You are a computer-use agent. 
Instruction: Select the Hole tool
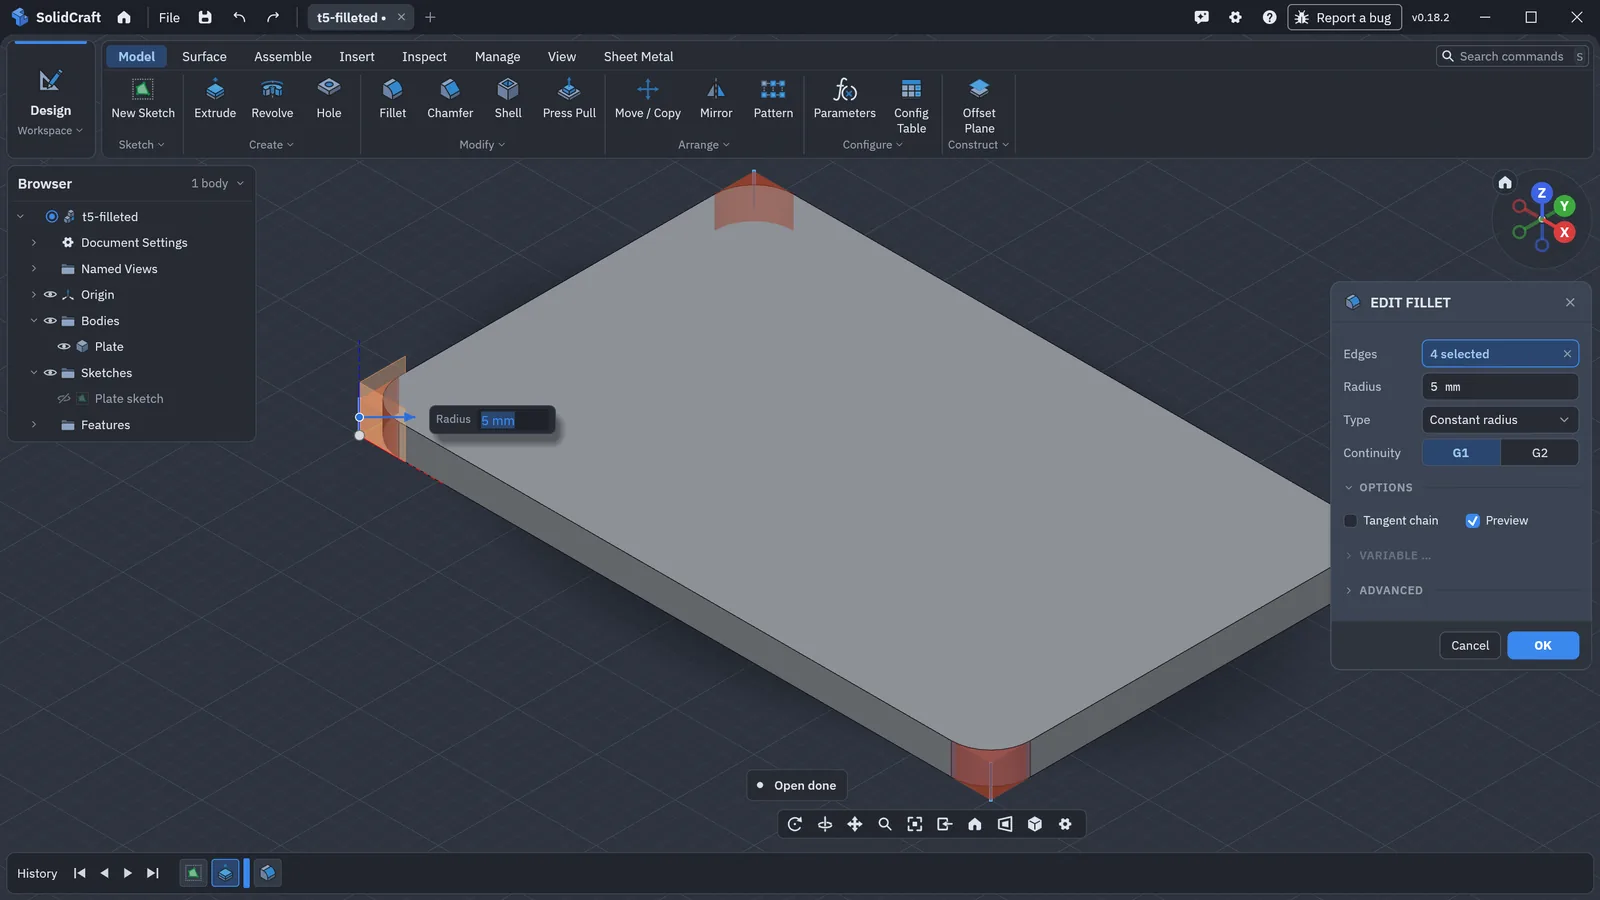point(329,99)
